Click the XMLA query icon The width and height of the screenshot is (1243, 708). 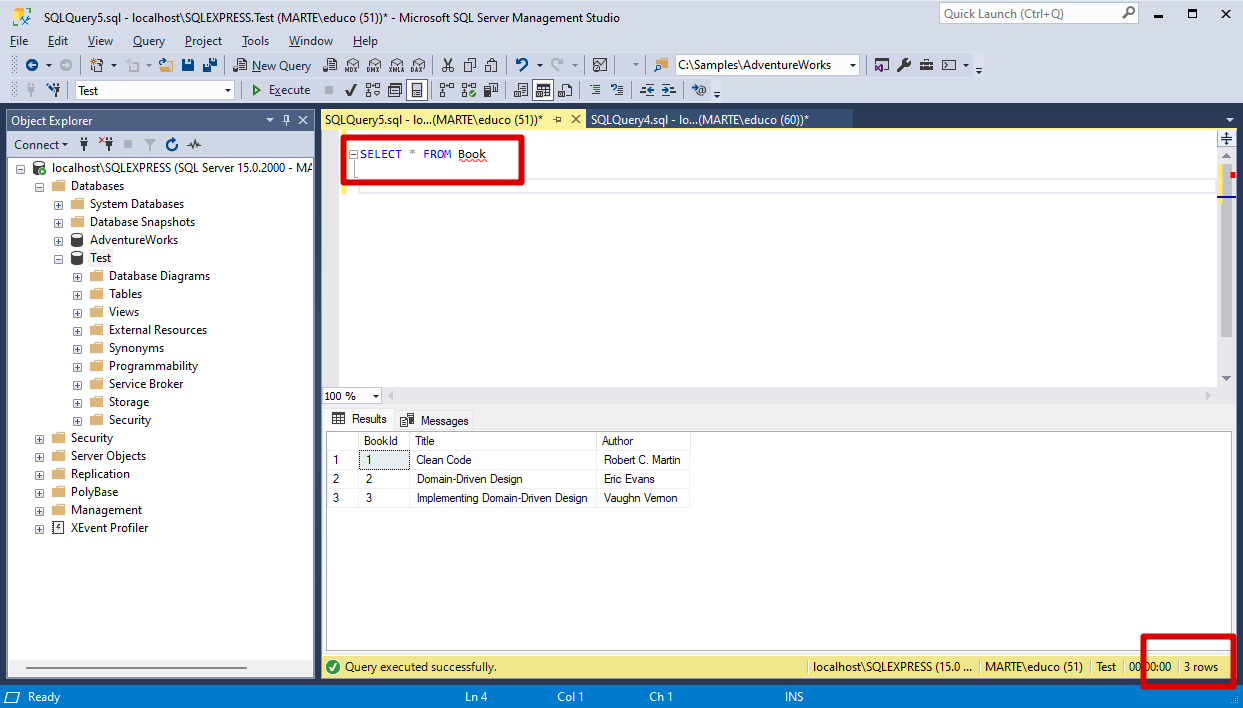396,65
